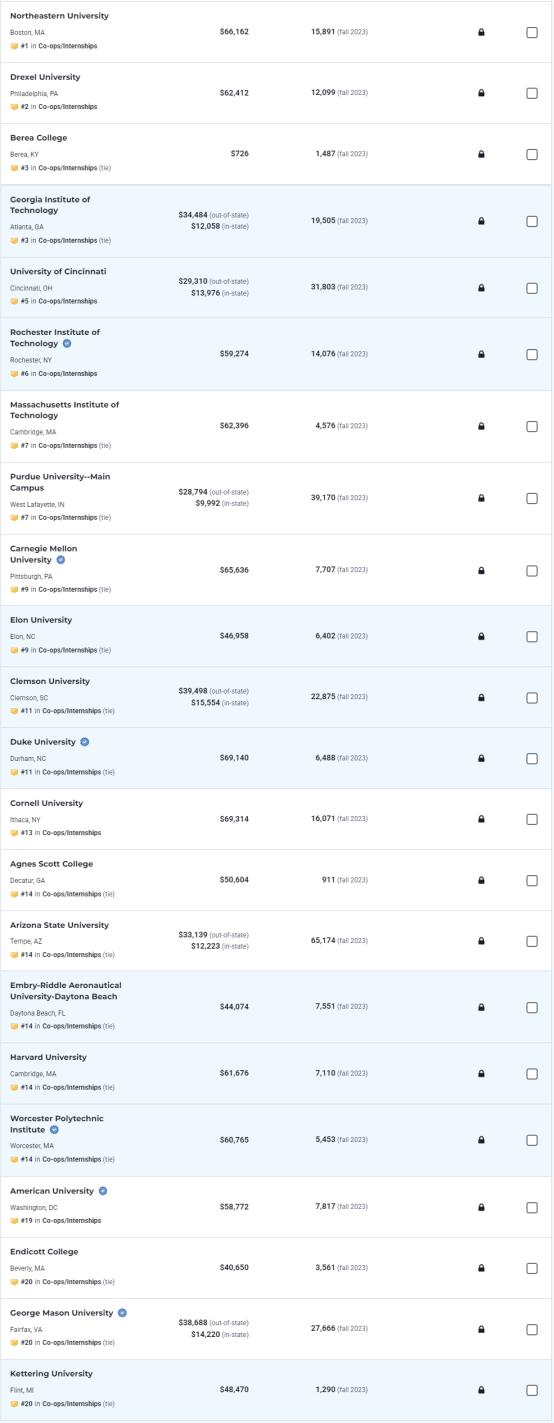554x1423 pixels.
Task: Open the Northeastern University profile link
Action: click(59, 16)
